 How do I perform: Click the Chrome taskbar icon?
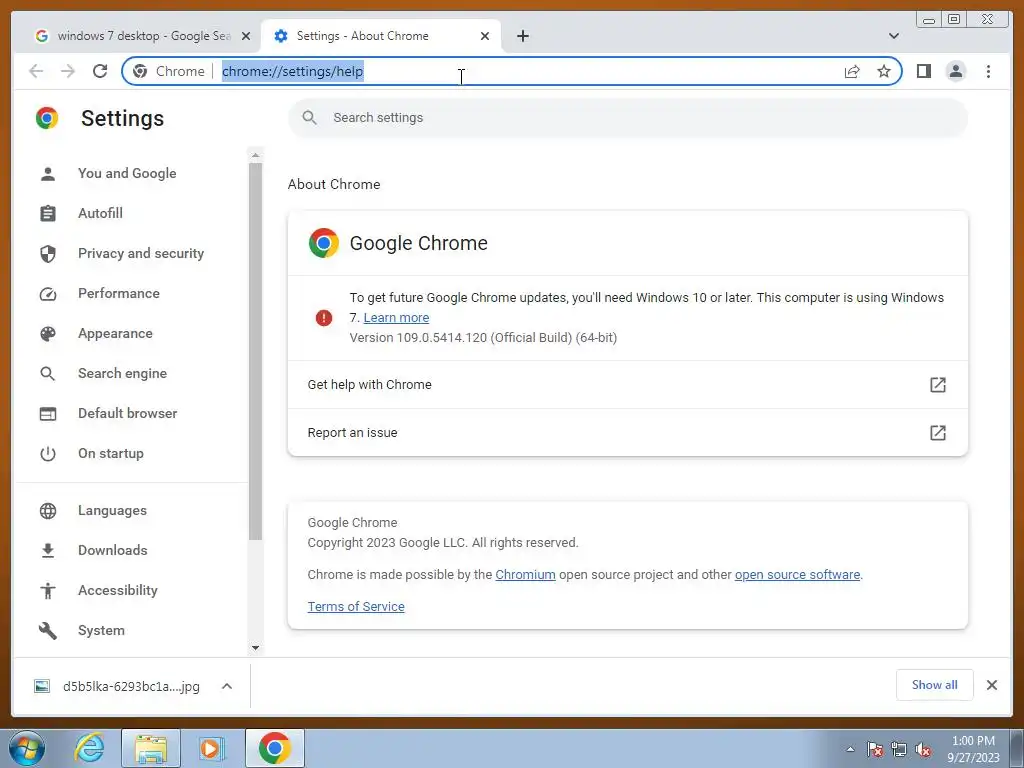coord(274,748)
